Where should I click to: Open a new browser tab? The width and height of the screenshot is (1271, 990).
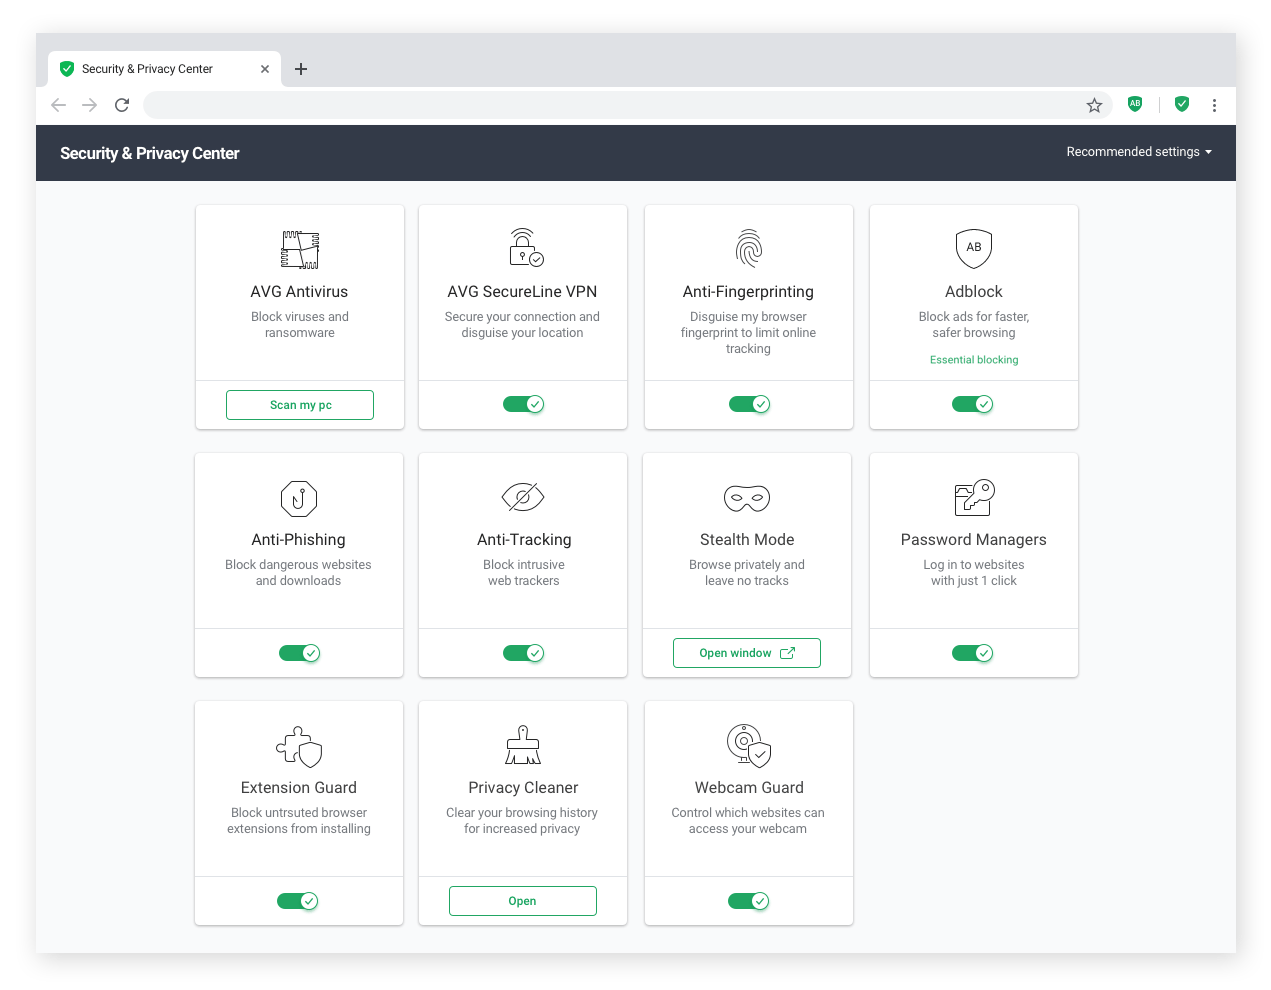tap(301, 68)
